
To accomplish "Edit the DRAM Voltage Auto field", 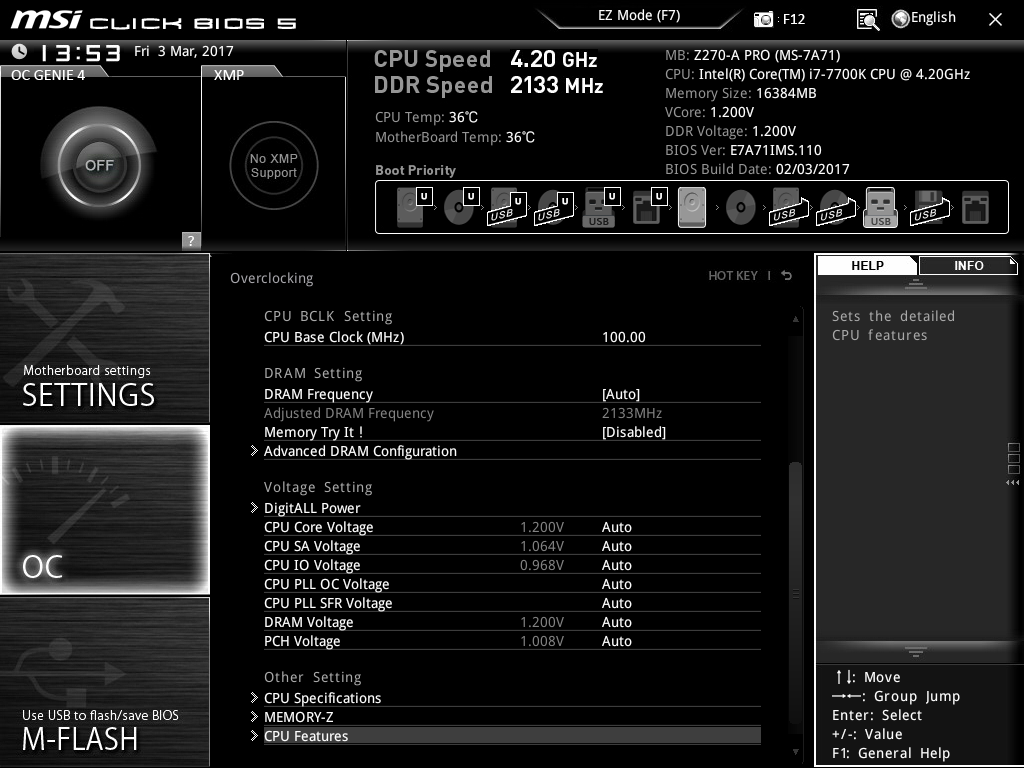I will click(x=616, y=622).
